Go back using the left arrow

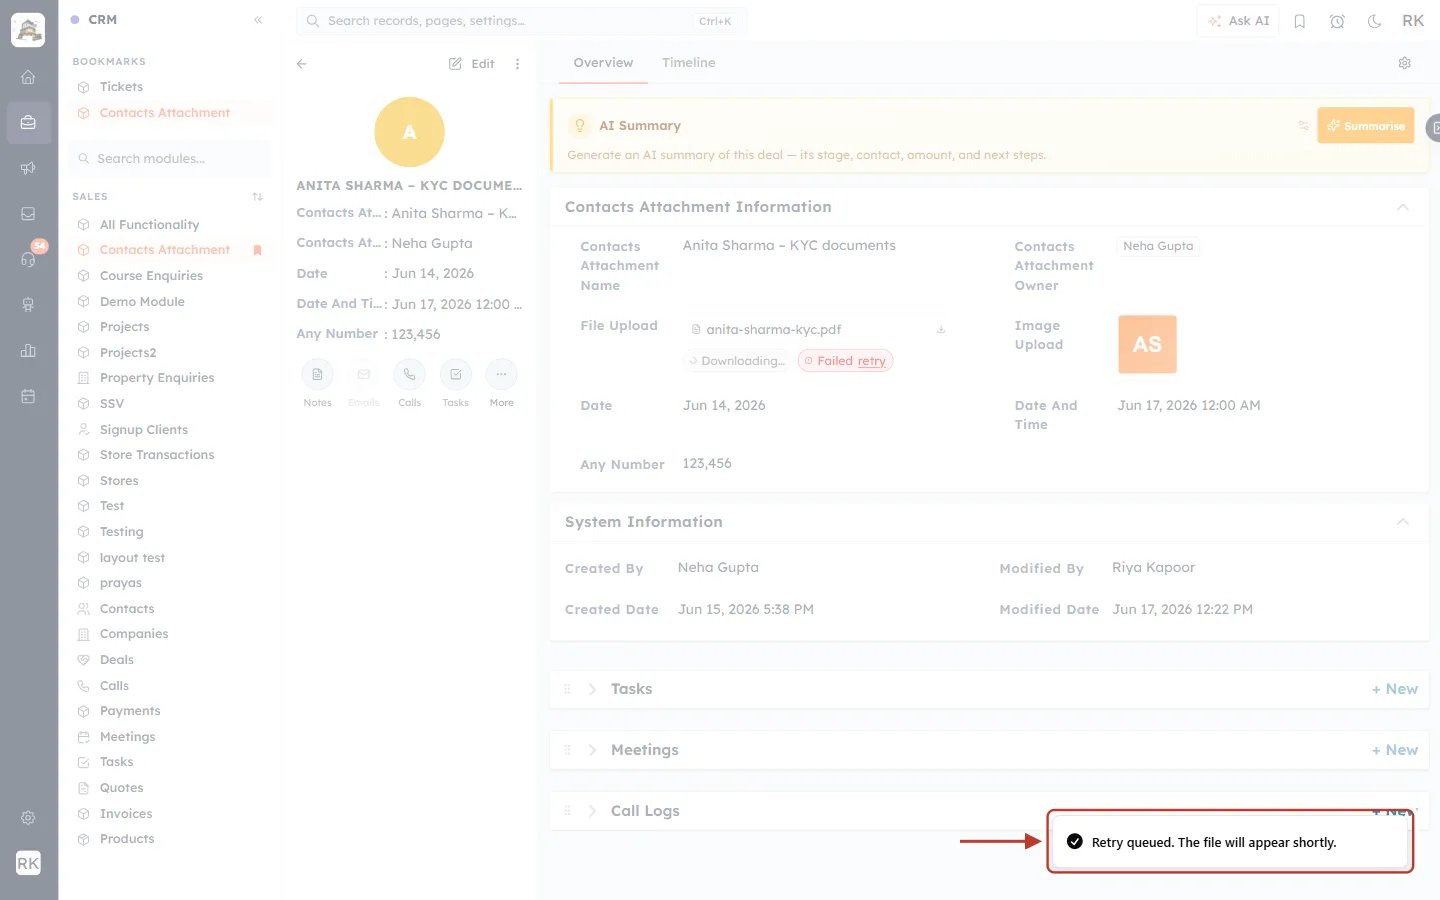click(x=302, y=64)
